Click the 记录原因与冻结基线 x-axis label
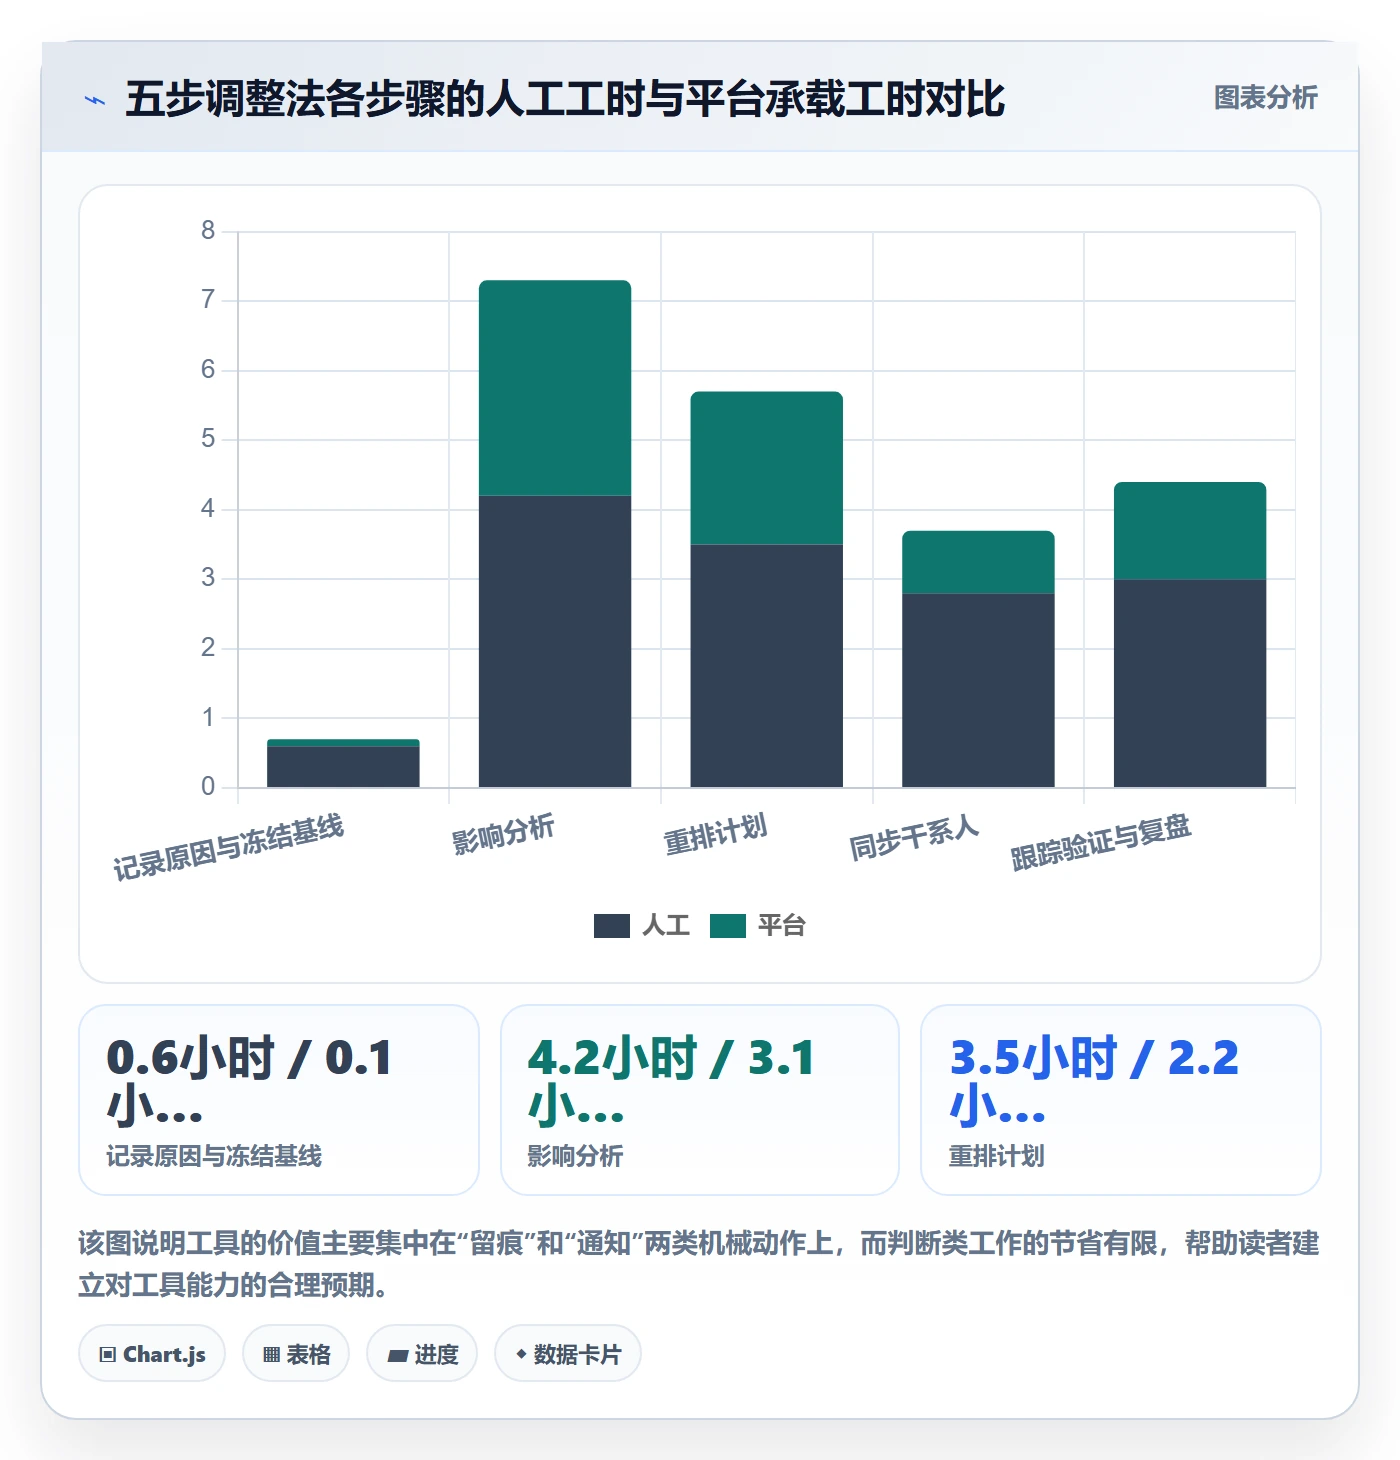Image resolution: width=1400 pixels, height=1460 pixels. 228,847
